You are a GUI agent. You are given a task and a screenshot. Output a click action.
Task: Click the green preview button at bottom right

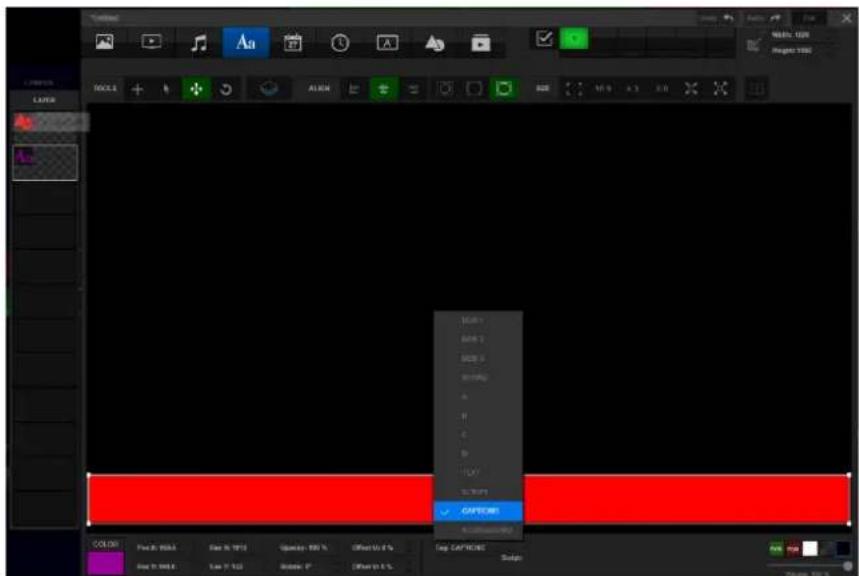click(776, 549)
